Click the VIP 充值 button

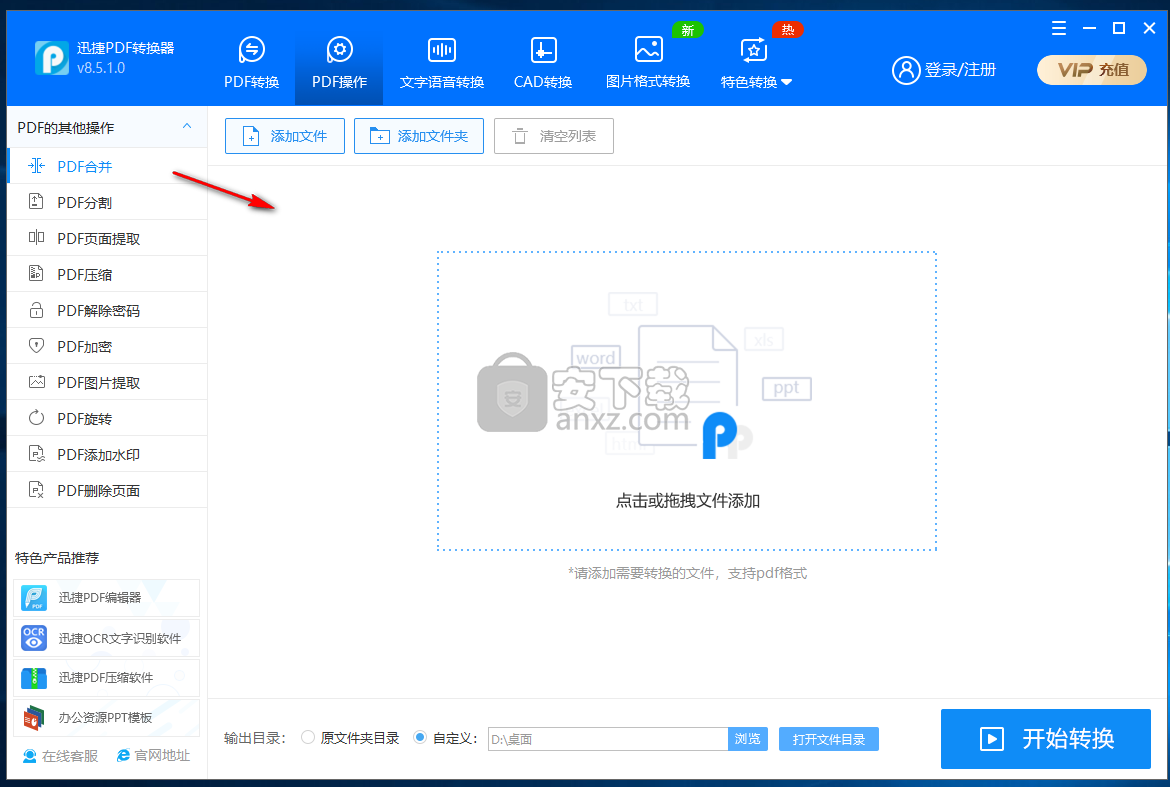(1092, 70)
